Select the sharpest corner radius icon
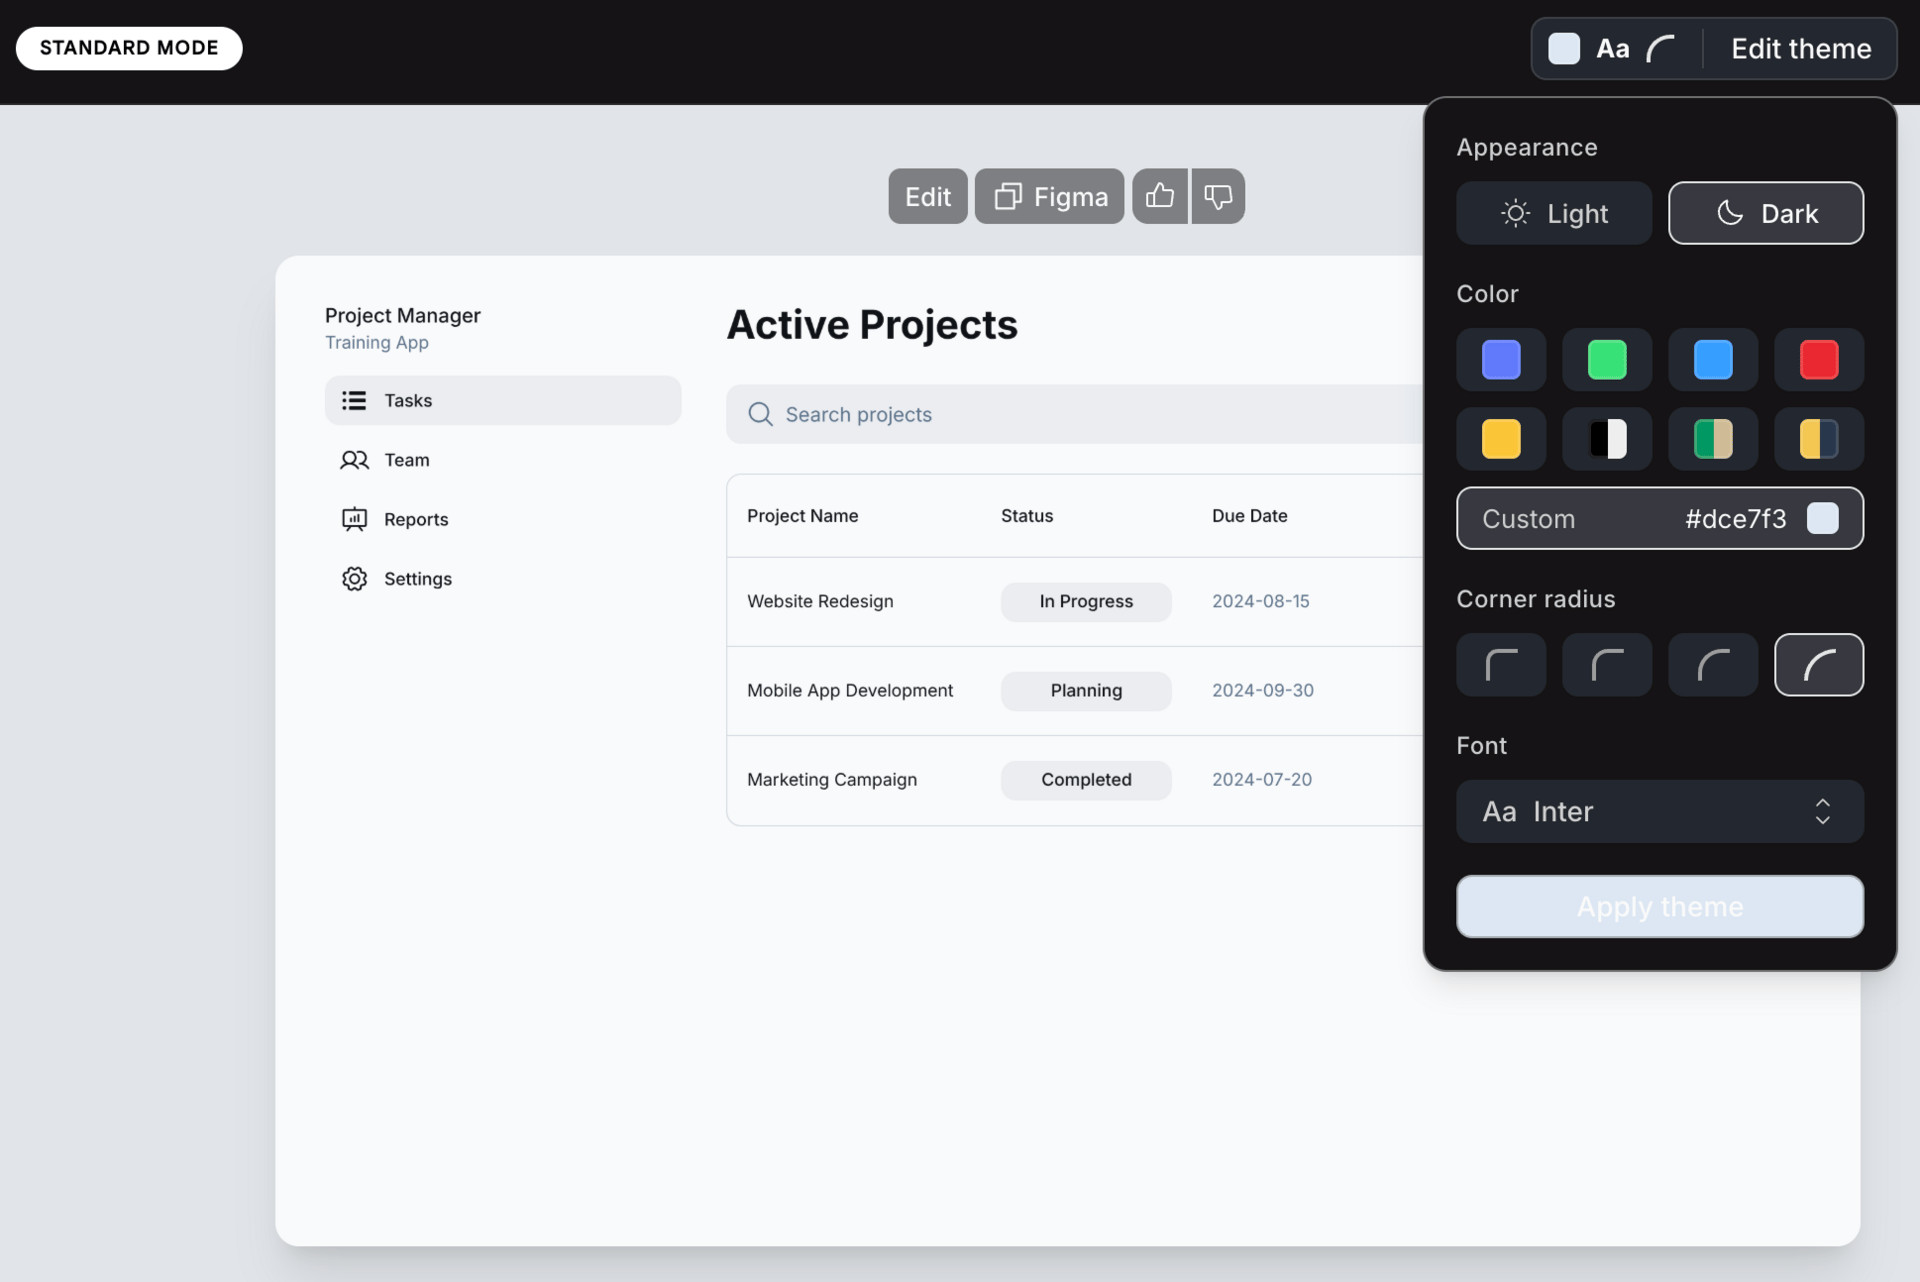Image resolution: width=1920 pixels, height=1282 pixels. click(x=1500, y=665)
